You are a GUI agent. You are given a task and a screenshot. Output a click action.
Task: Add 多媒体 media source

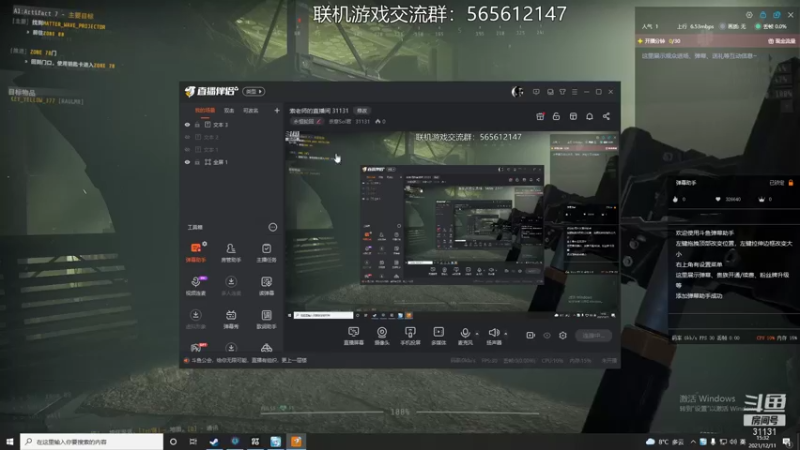pyautogui.click(x=438, y=336)
